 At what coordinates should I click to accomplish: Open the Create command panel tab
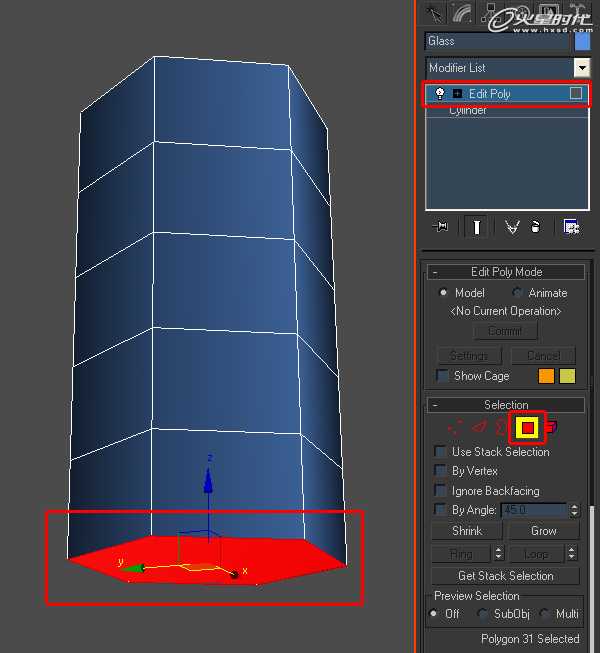point(435,15)
